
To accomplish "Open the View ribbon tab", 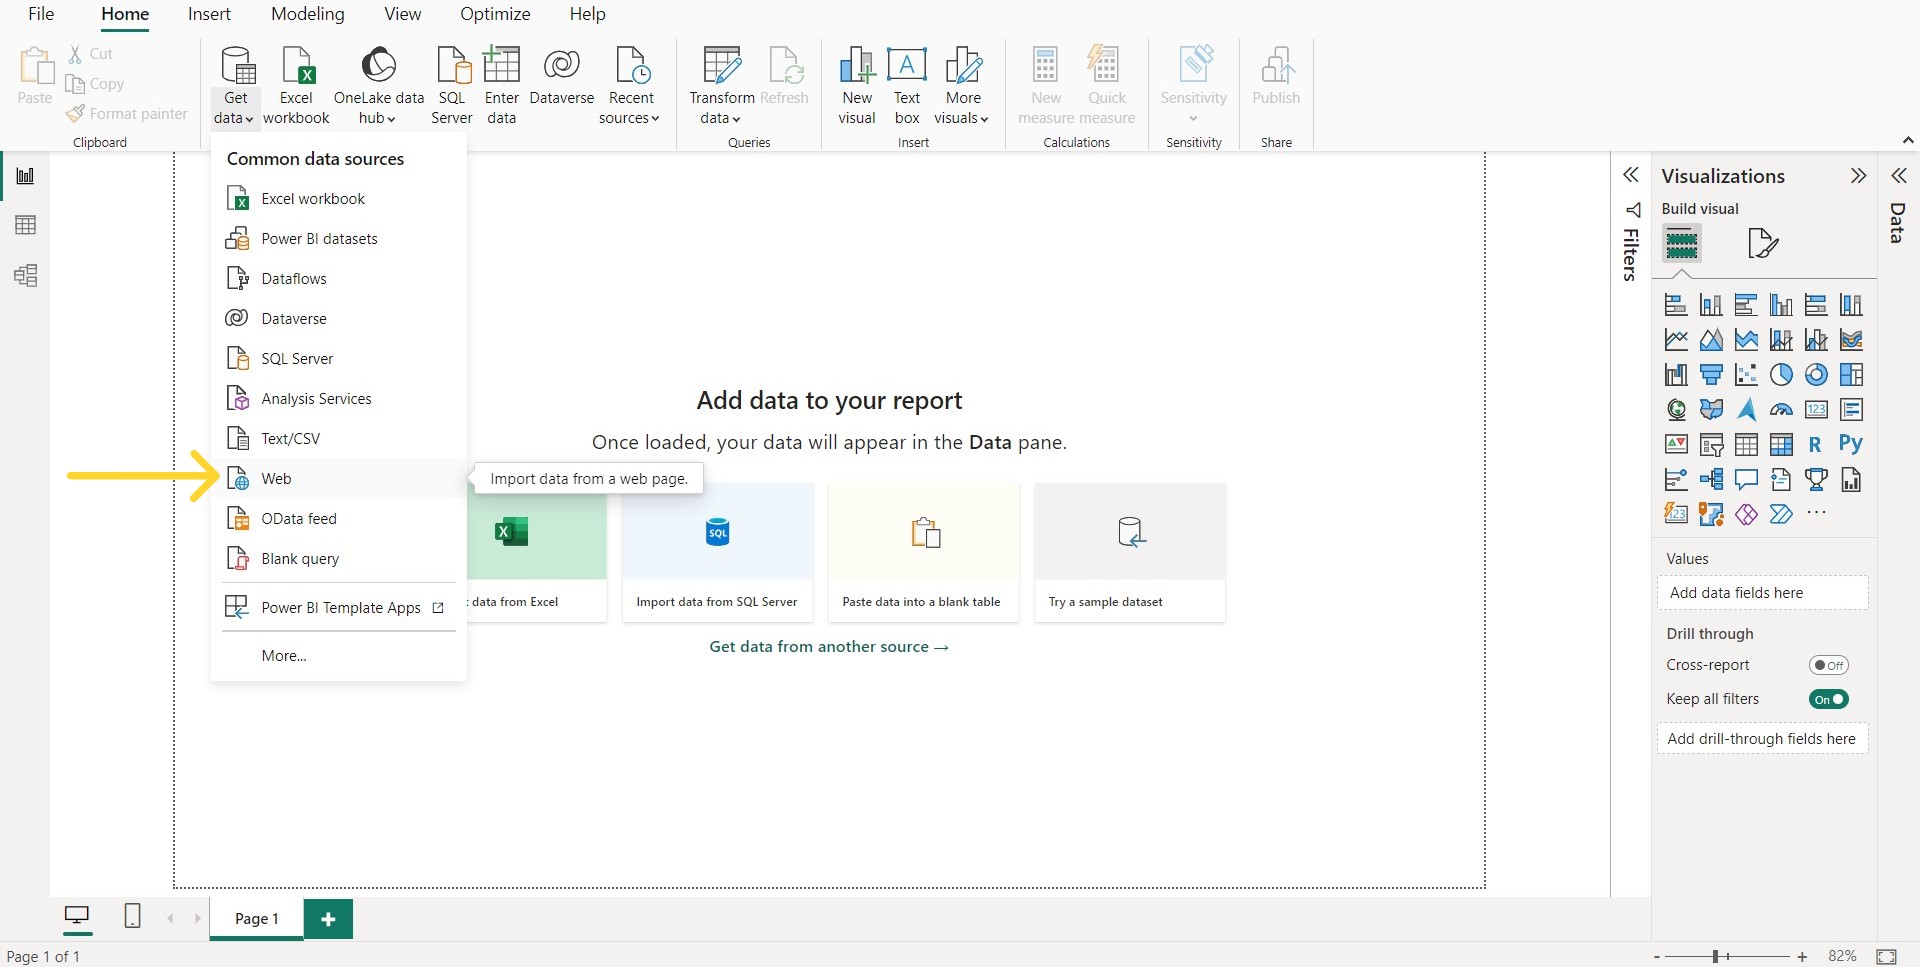I will pyautogui.click(x=403, y=14).
